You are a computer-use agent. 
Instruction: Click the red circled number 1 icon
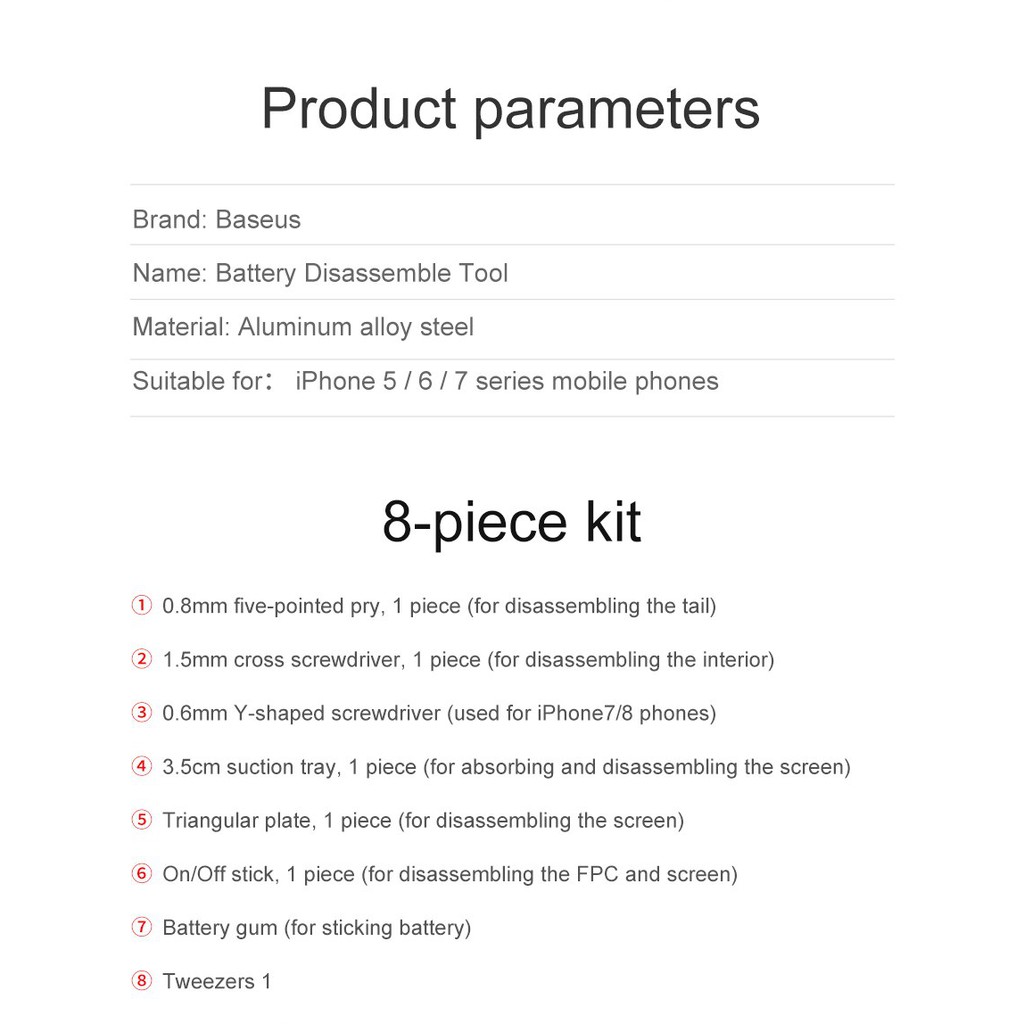tap(142, 605)
